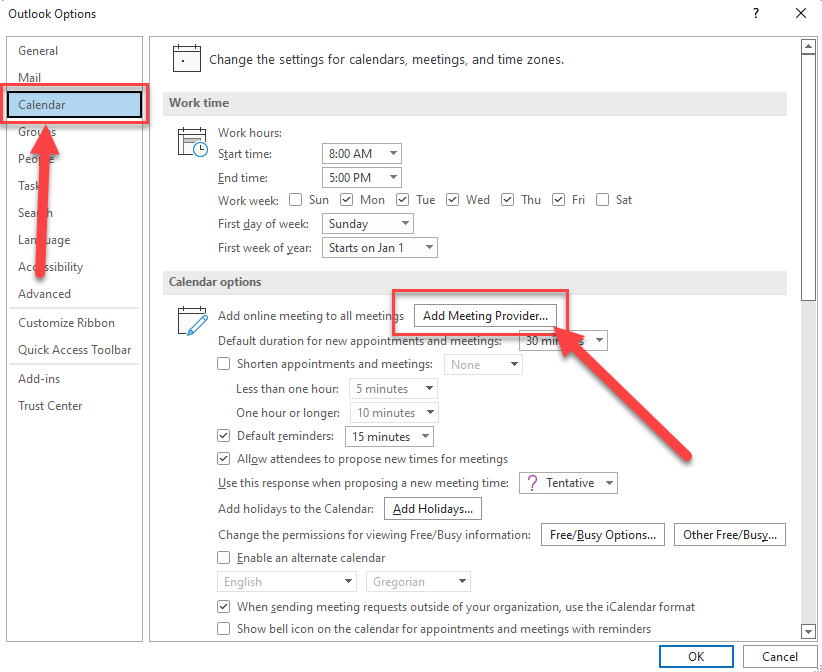Click the vertical scrollbar thumb
The image size is (822, 672).
coord(808,177)
